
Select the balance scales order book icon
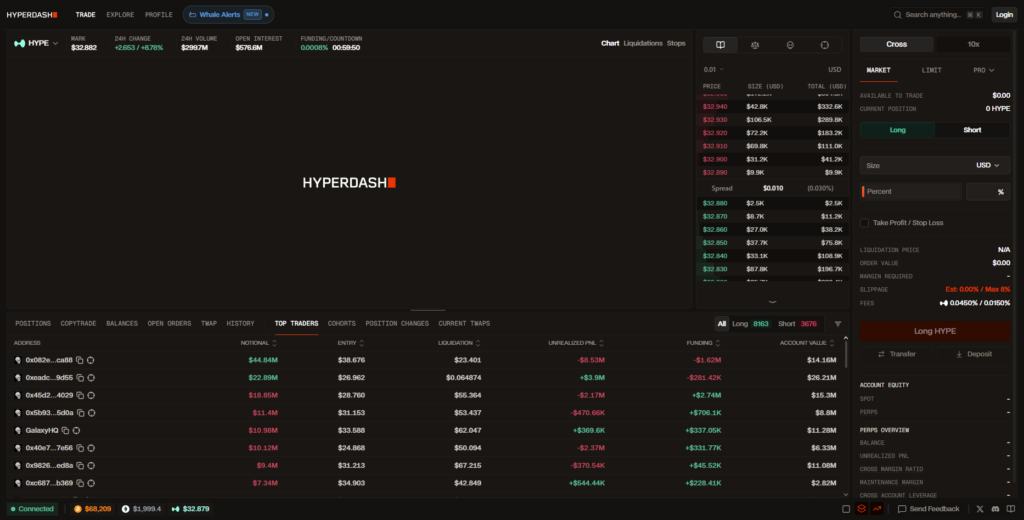(x=755, y=44)
